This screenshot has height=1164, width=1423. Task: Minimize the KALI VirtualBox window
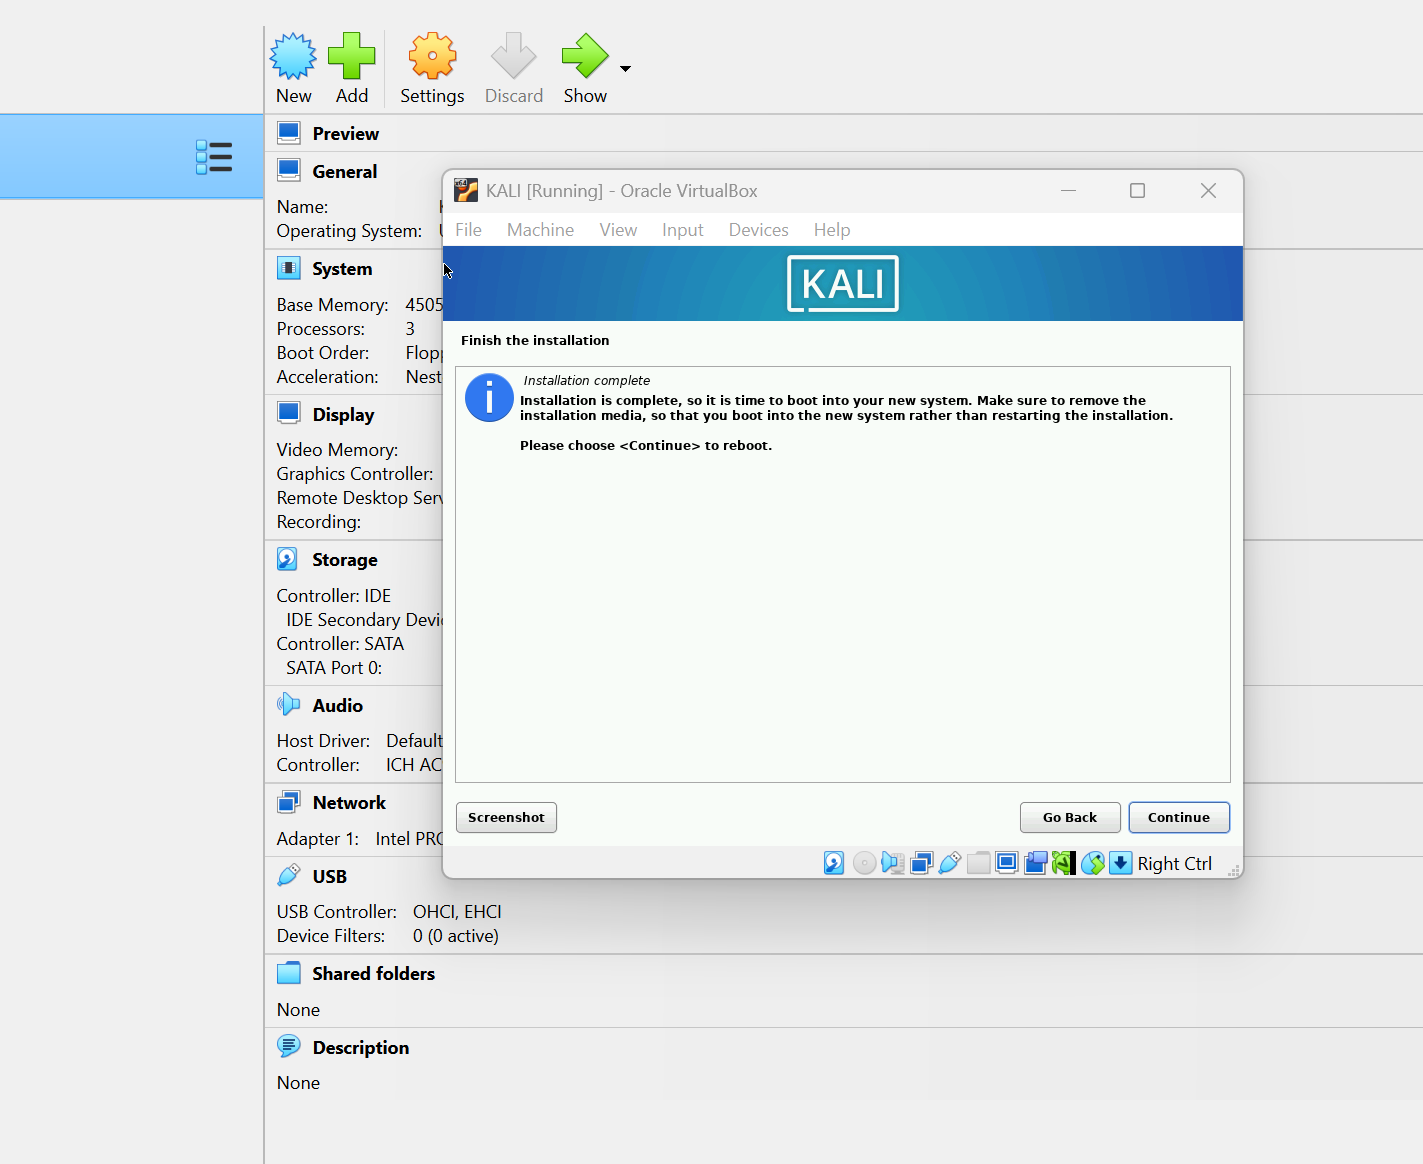click(1068, 190)
